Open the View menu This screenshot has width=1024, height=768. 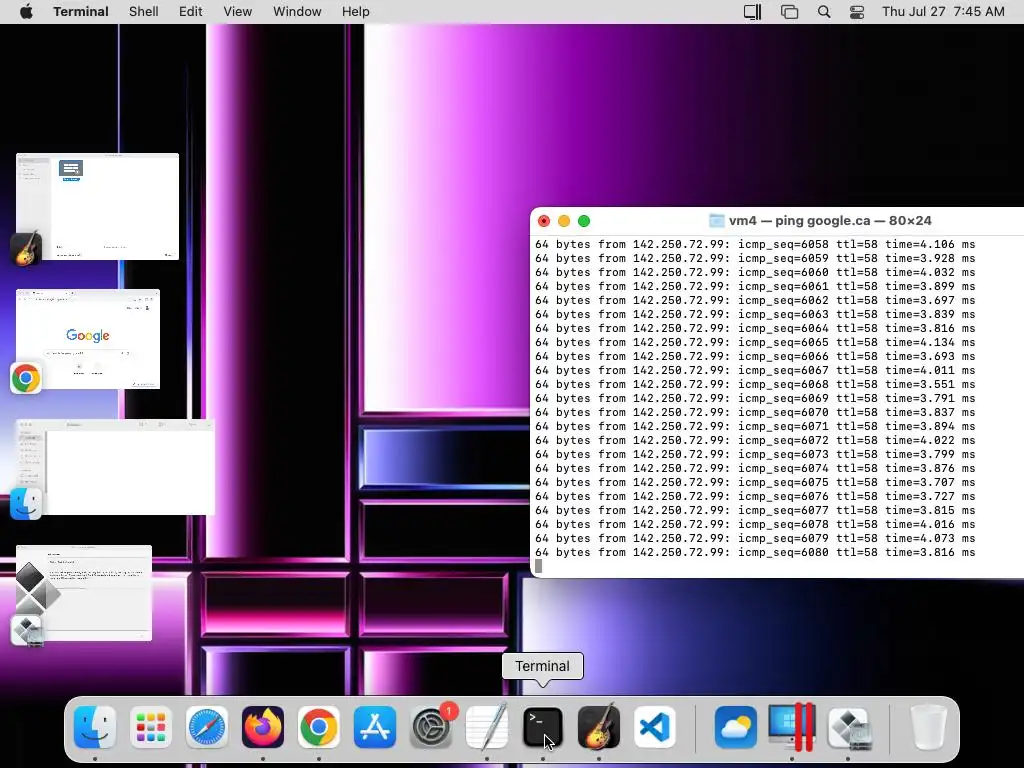238,11
